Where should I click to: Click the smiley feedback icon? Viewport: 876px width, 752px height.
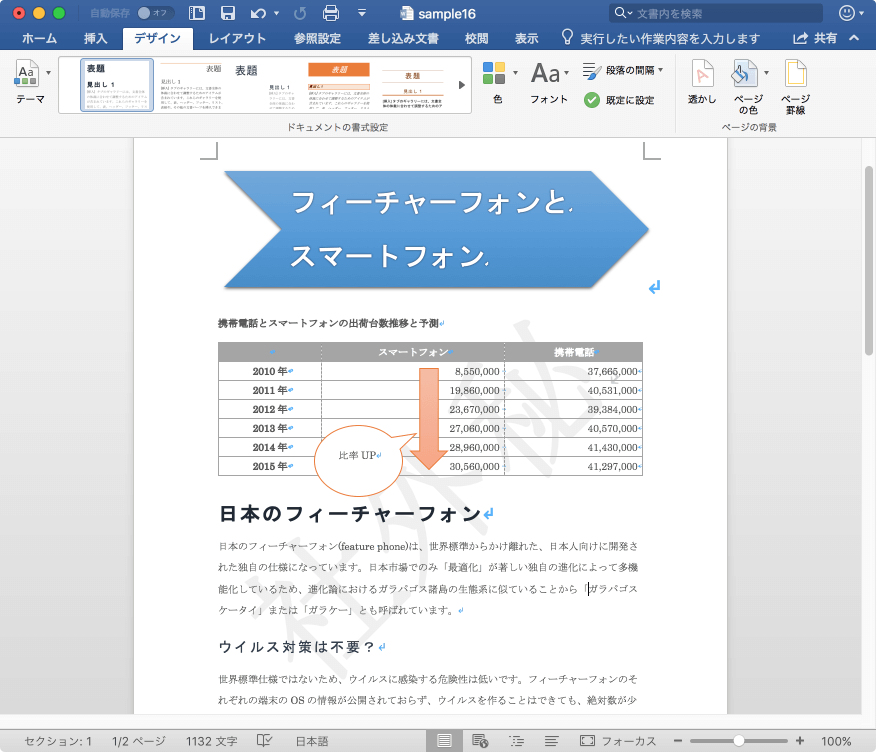[x=847, y=13]
